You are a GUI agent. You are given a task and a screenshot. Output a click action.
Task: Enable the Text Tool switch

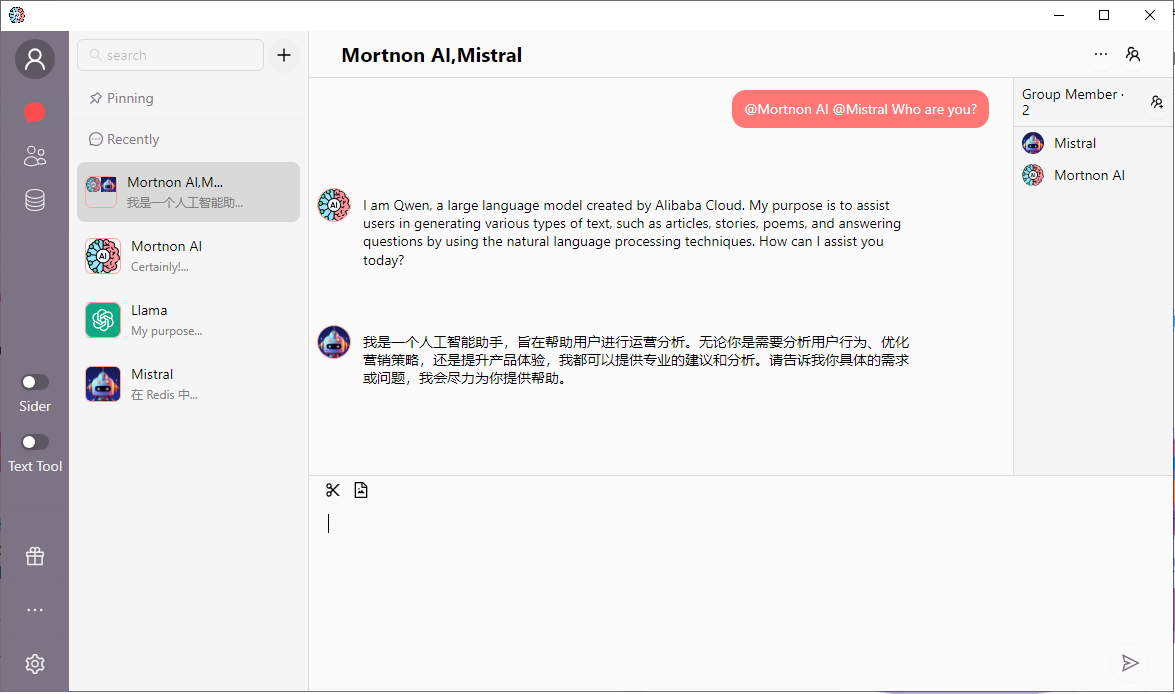click(35, 442)
